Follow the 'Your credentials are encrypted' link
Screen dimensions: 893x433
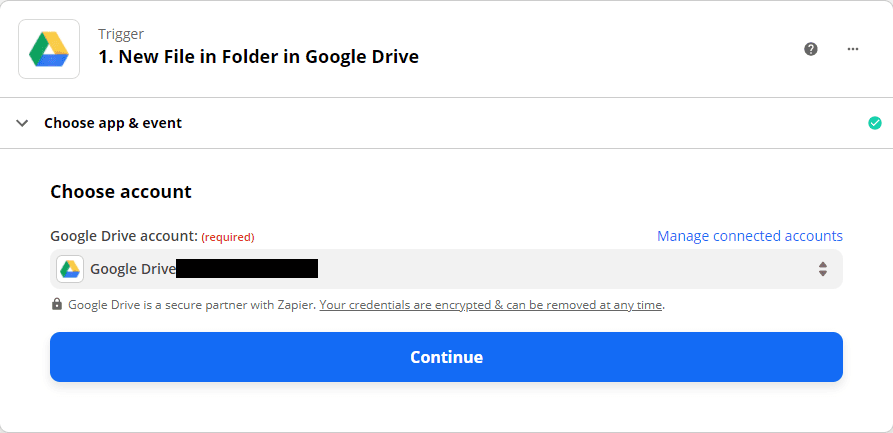pyautogui.click(x=490, y=305)
